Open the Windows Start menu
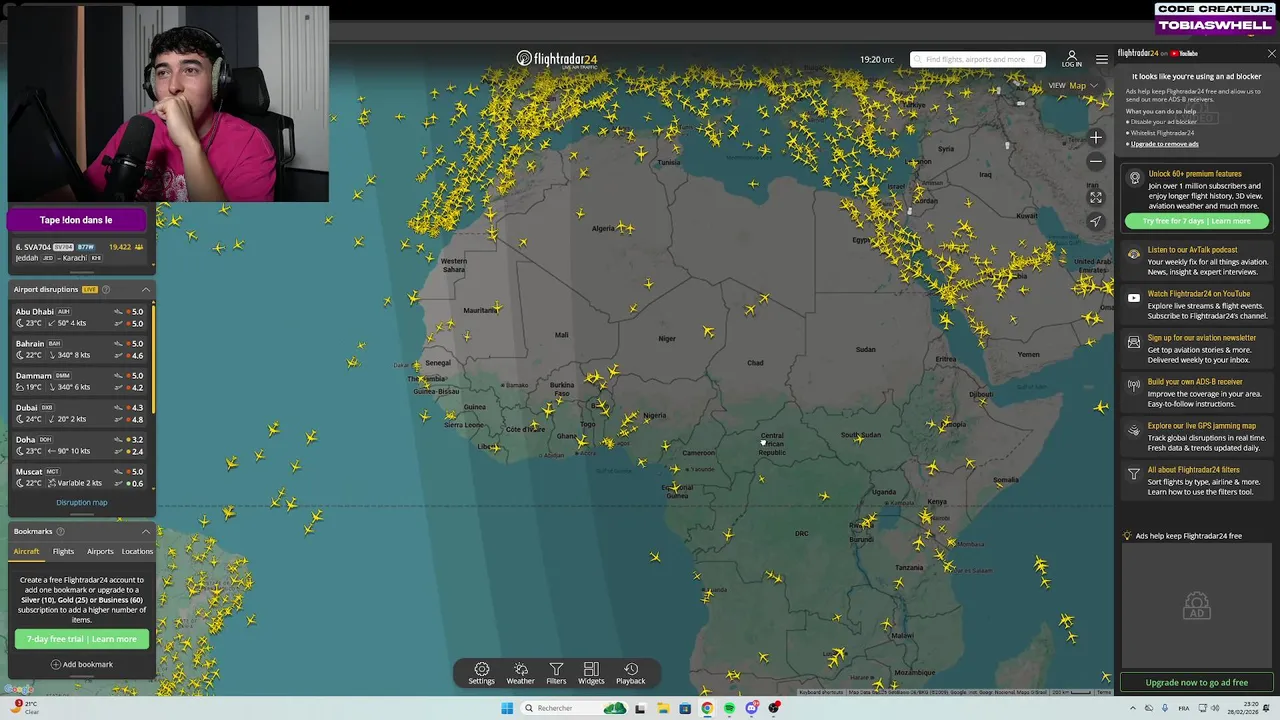This screenshot has height=720, width=1280. pos(507,708)
